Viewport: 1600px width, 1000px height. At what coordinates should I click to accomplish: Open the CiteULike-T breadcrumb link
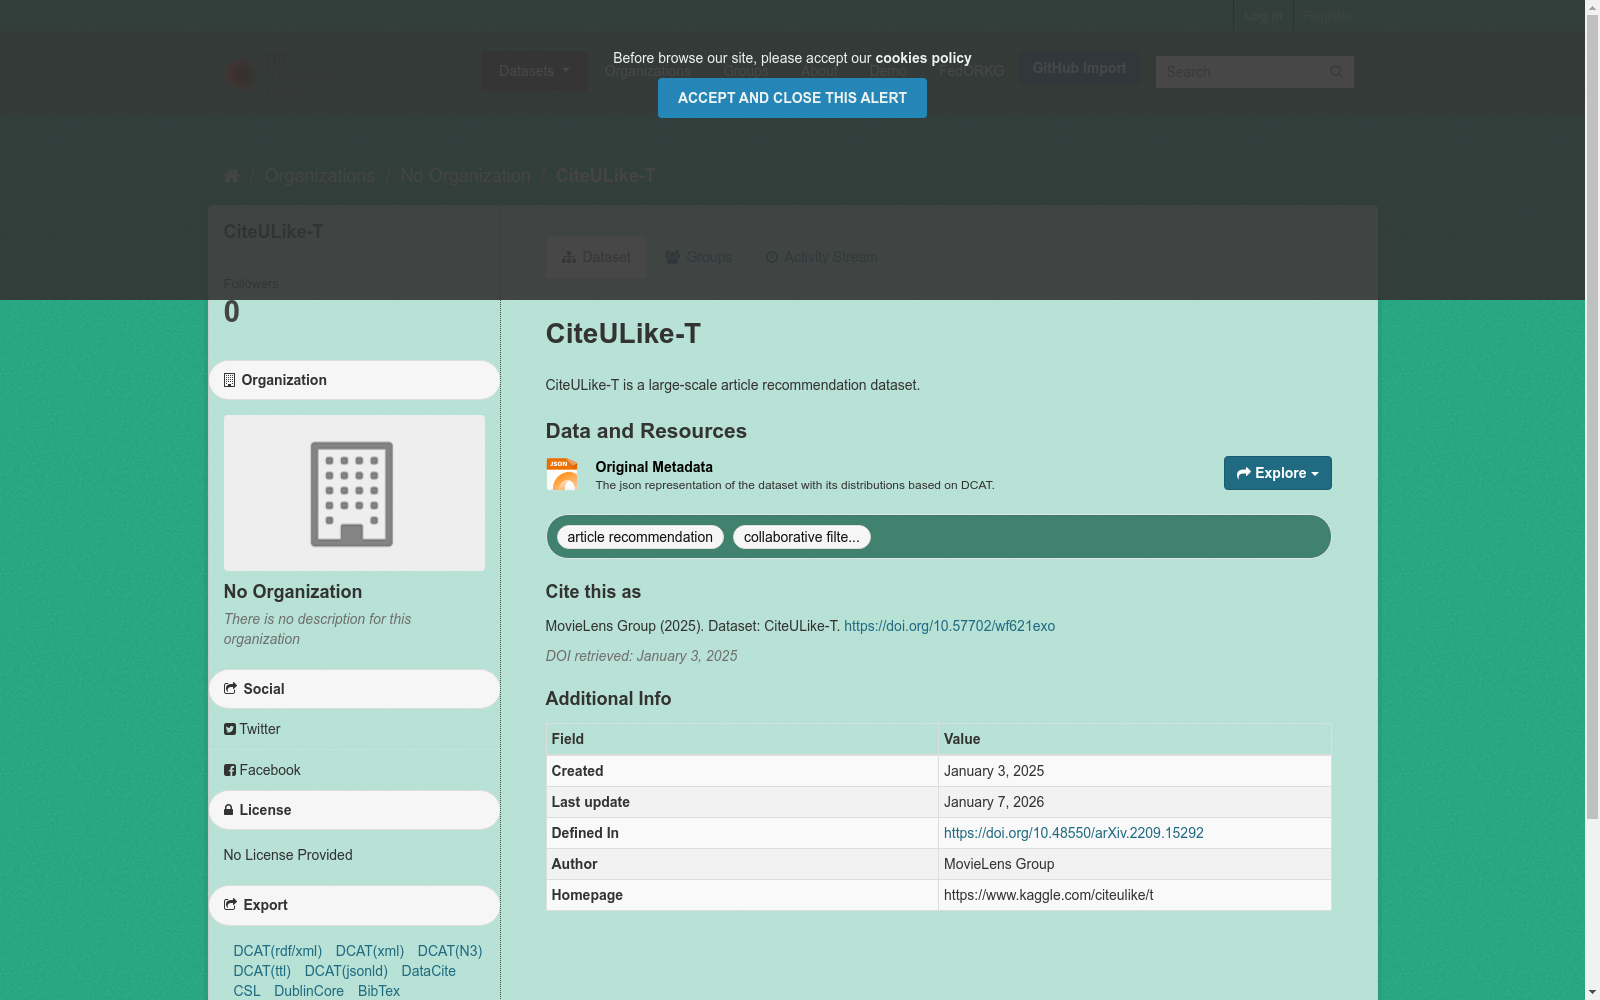(x=605, y=176)
